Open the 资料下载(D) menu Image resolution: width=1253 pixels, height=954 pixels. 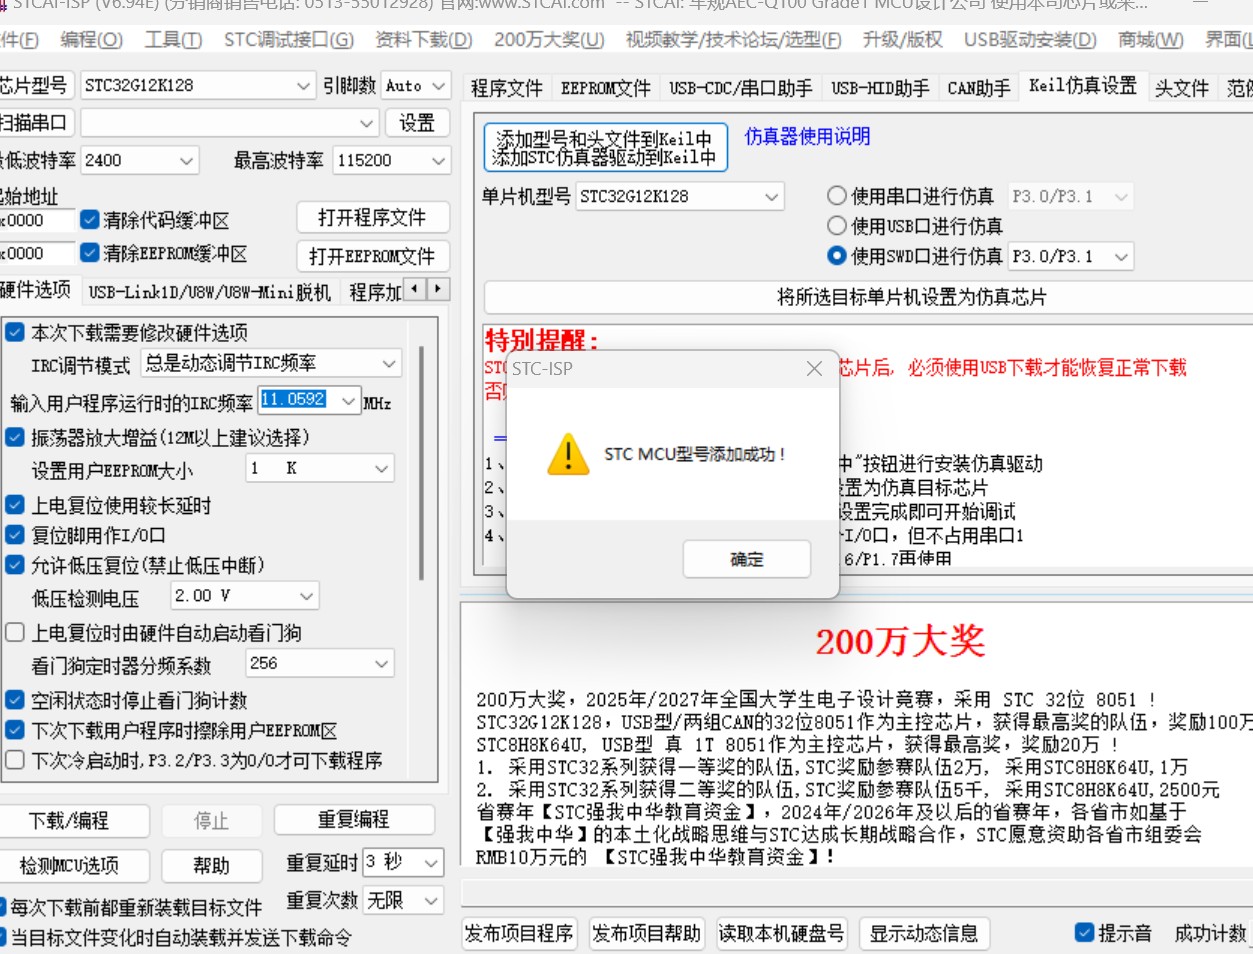[x=423, y=40]
